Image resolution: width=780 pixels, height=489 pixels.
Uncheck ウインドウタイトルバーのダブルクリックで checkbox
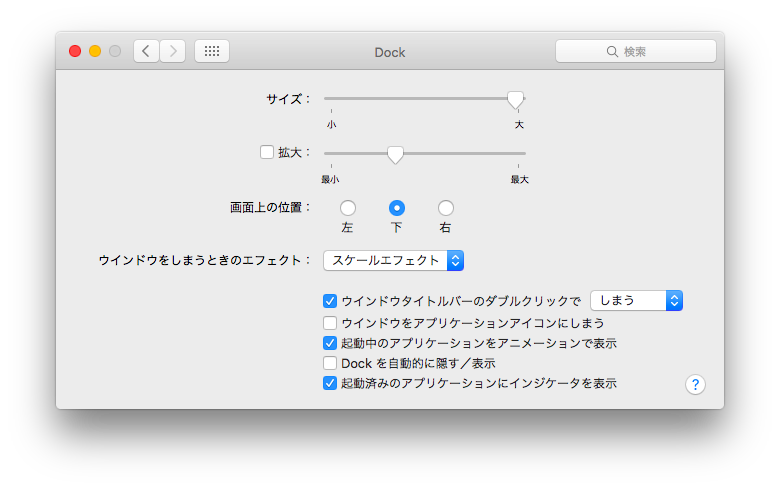click(330, 301)
